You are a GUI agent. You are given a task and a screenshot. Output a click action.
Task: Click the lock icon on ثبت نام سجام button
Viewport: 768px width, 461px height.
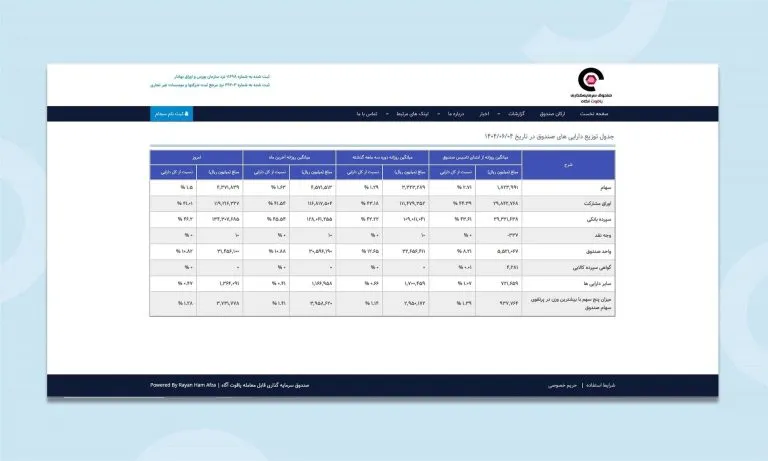(x=186, y=114)
